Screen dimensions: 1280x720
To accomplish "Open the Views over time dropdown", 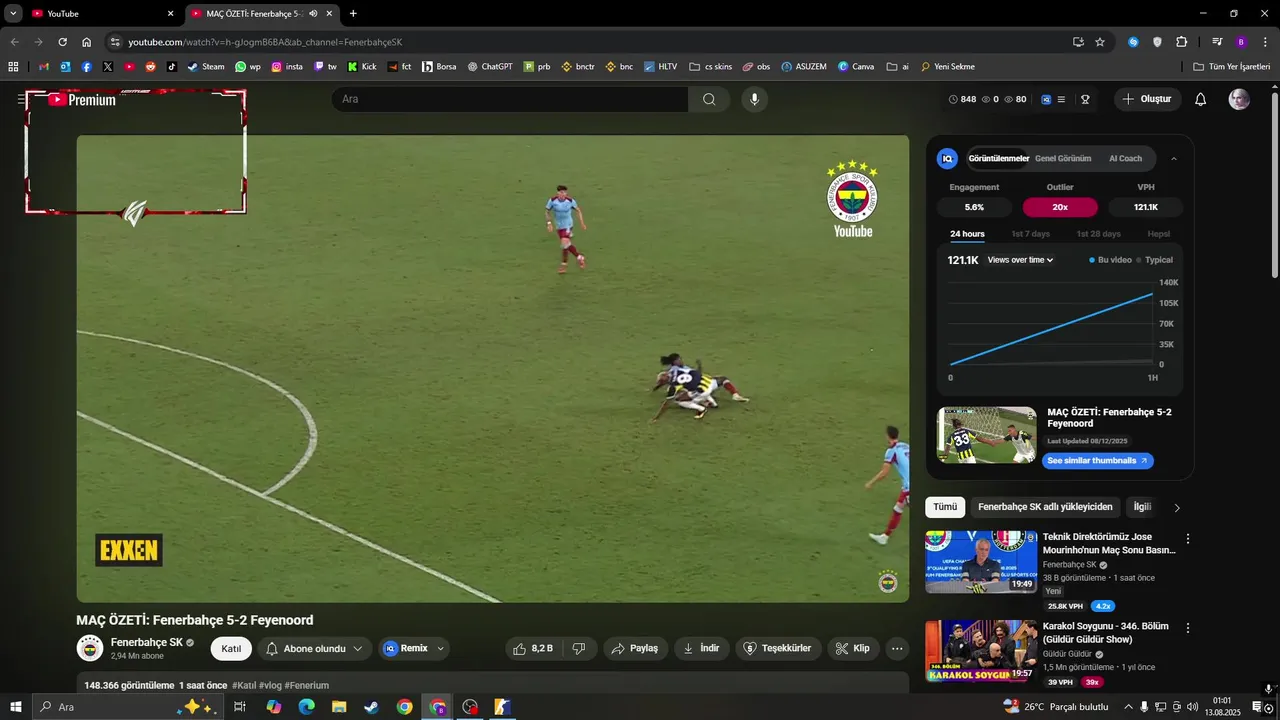I will click(x=1020, y=260).
